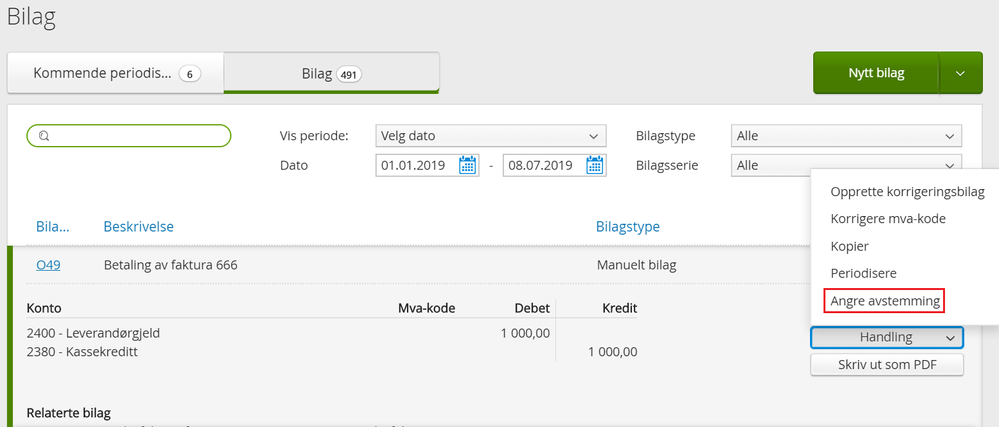The image size is (999, 427).
Task: Select Opprette korrigeringsbilag menu item
Action: 907,192
